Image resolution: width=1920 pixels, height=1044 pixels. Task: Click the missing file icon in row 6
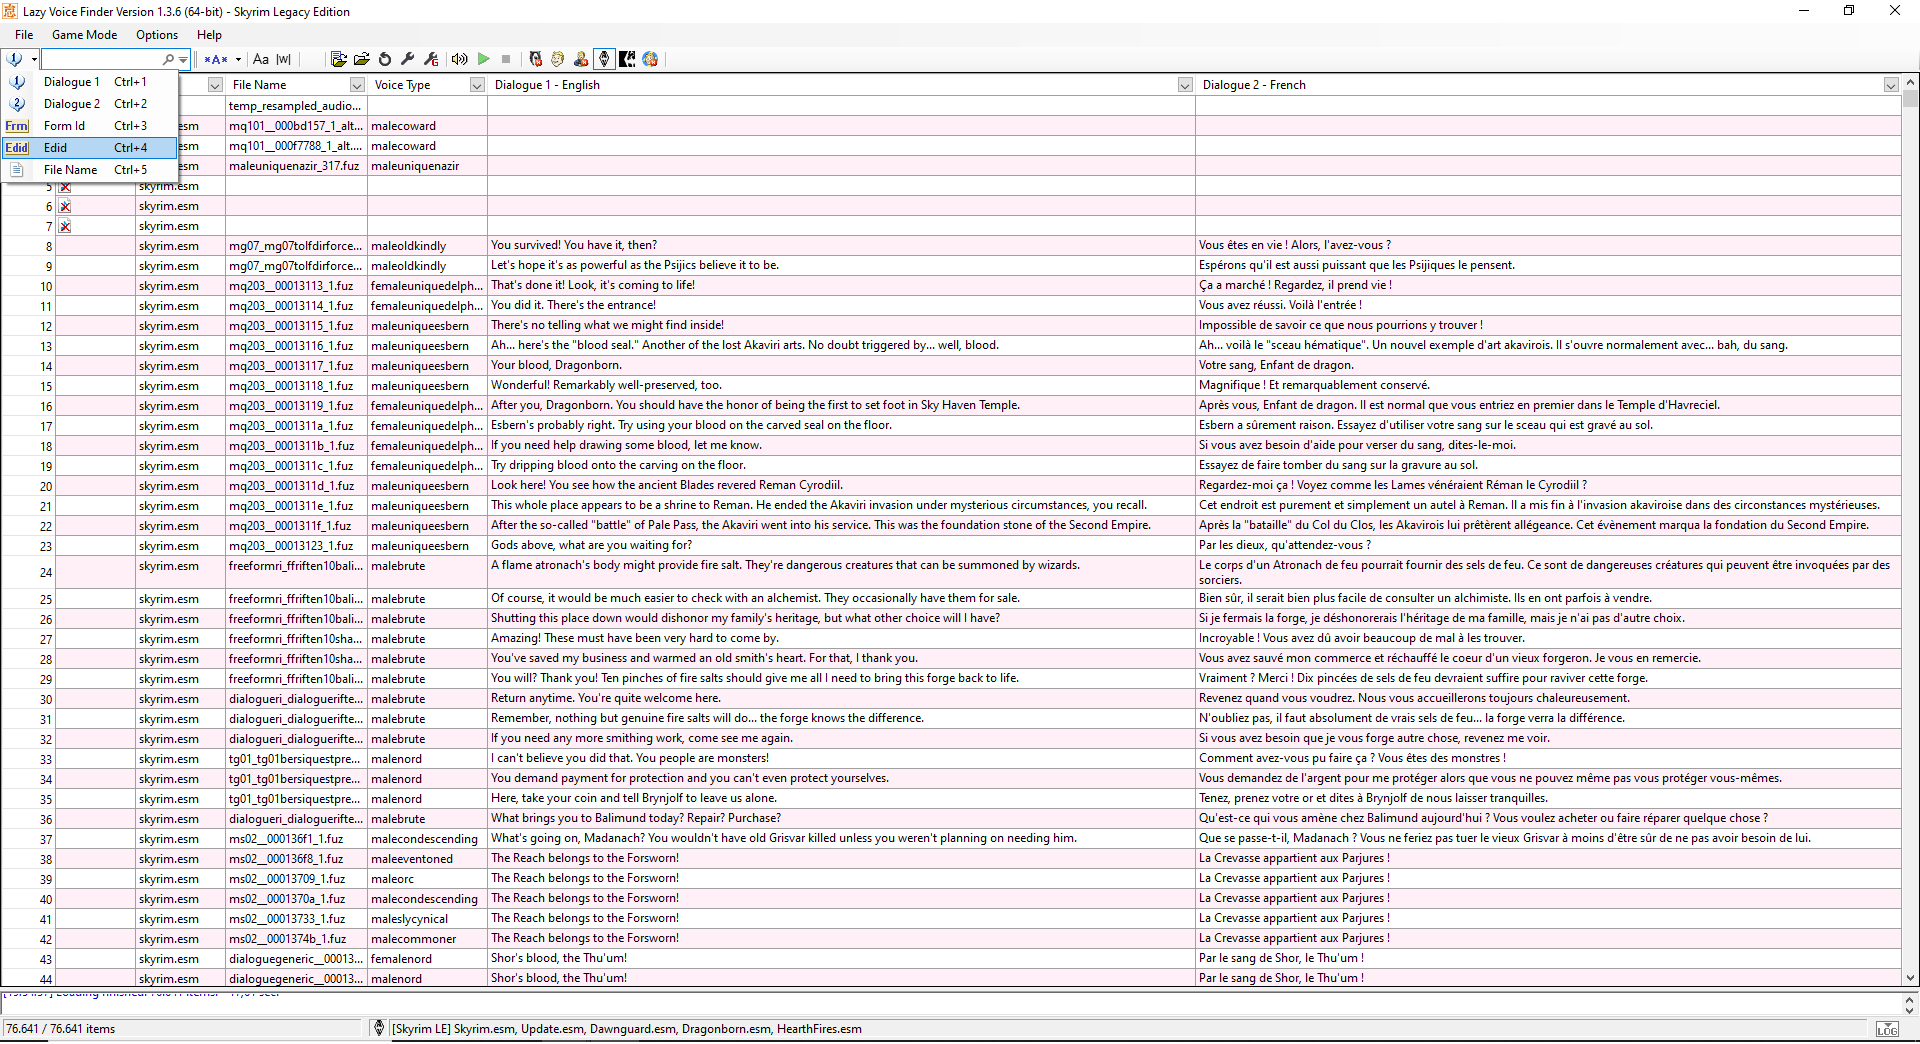[x=65, y=206]
